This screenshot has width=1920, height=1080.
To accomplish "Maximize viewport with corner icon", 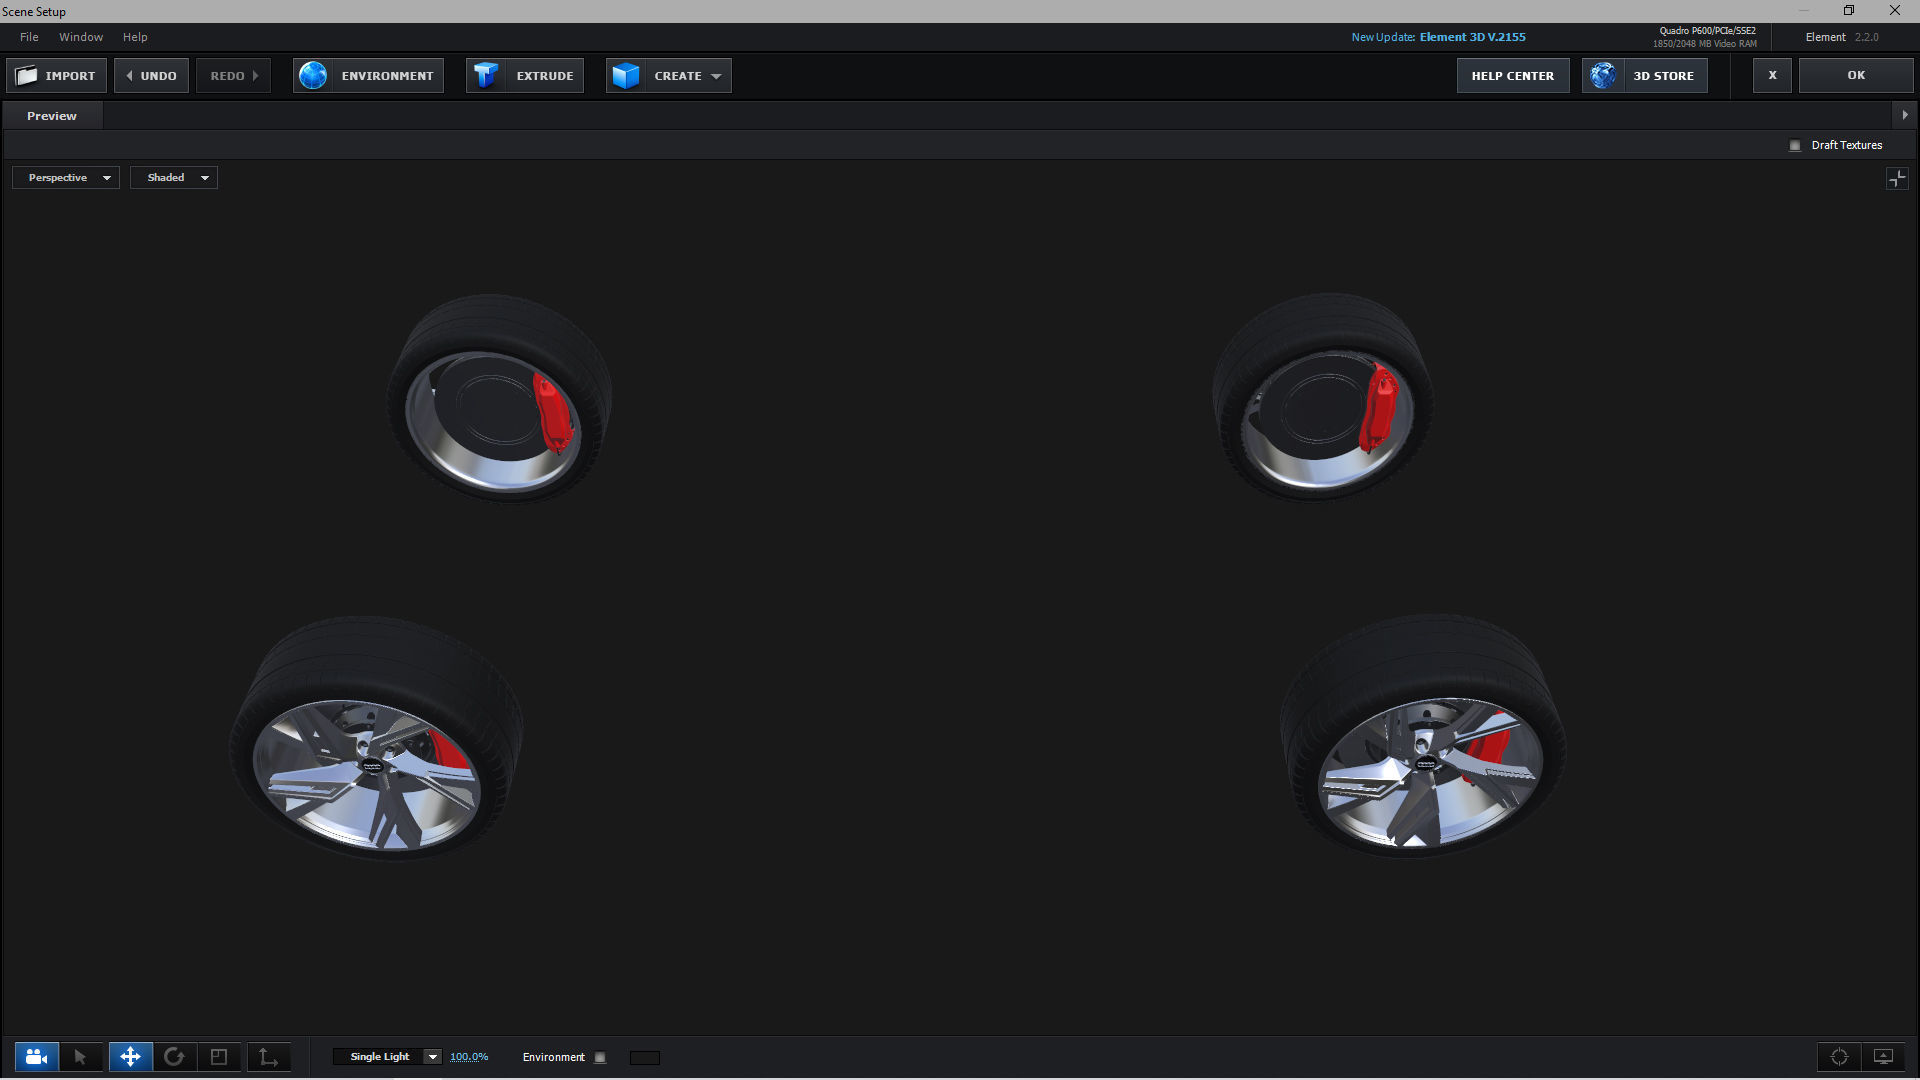I will click(x=1896, y=178).
